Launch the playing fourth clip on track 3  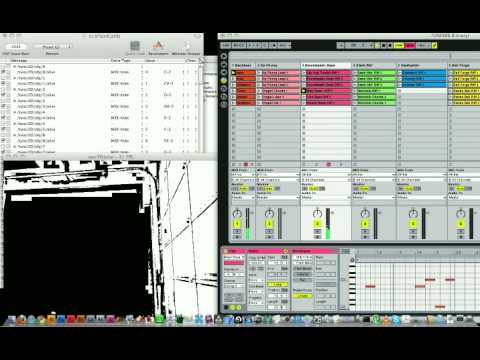coord(304,91)
